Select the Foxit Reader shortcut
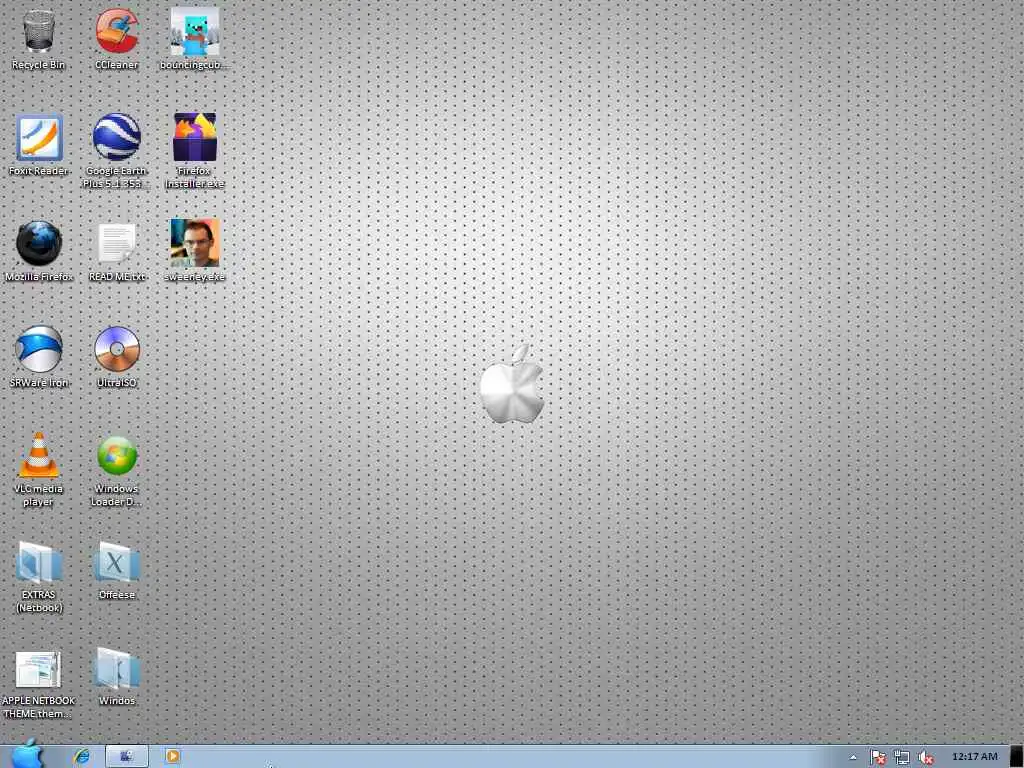Screen dimensions: 1024x768 39,144
